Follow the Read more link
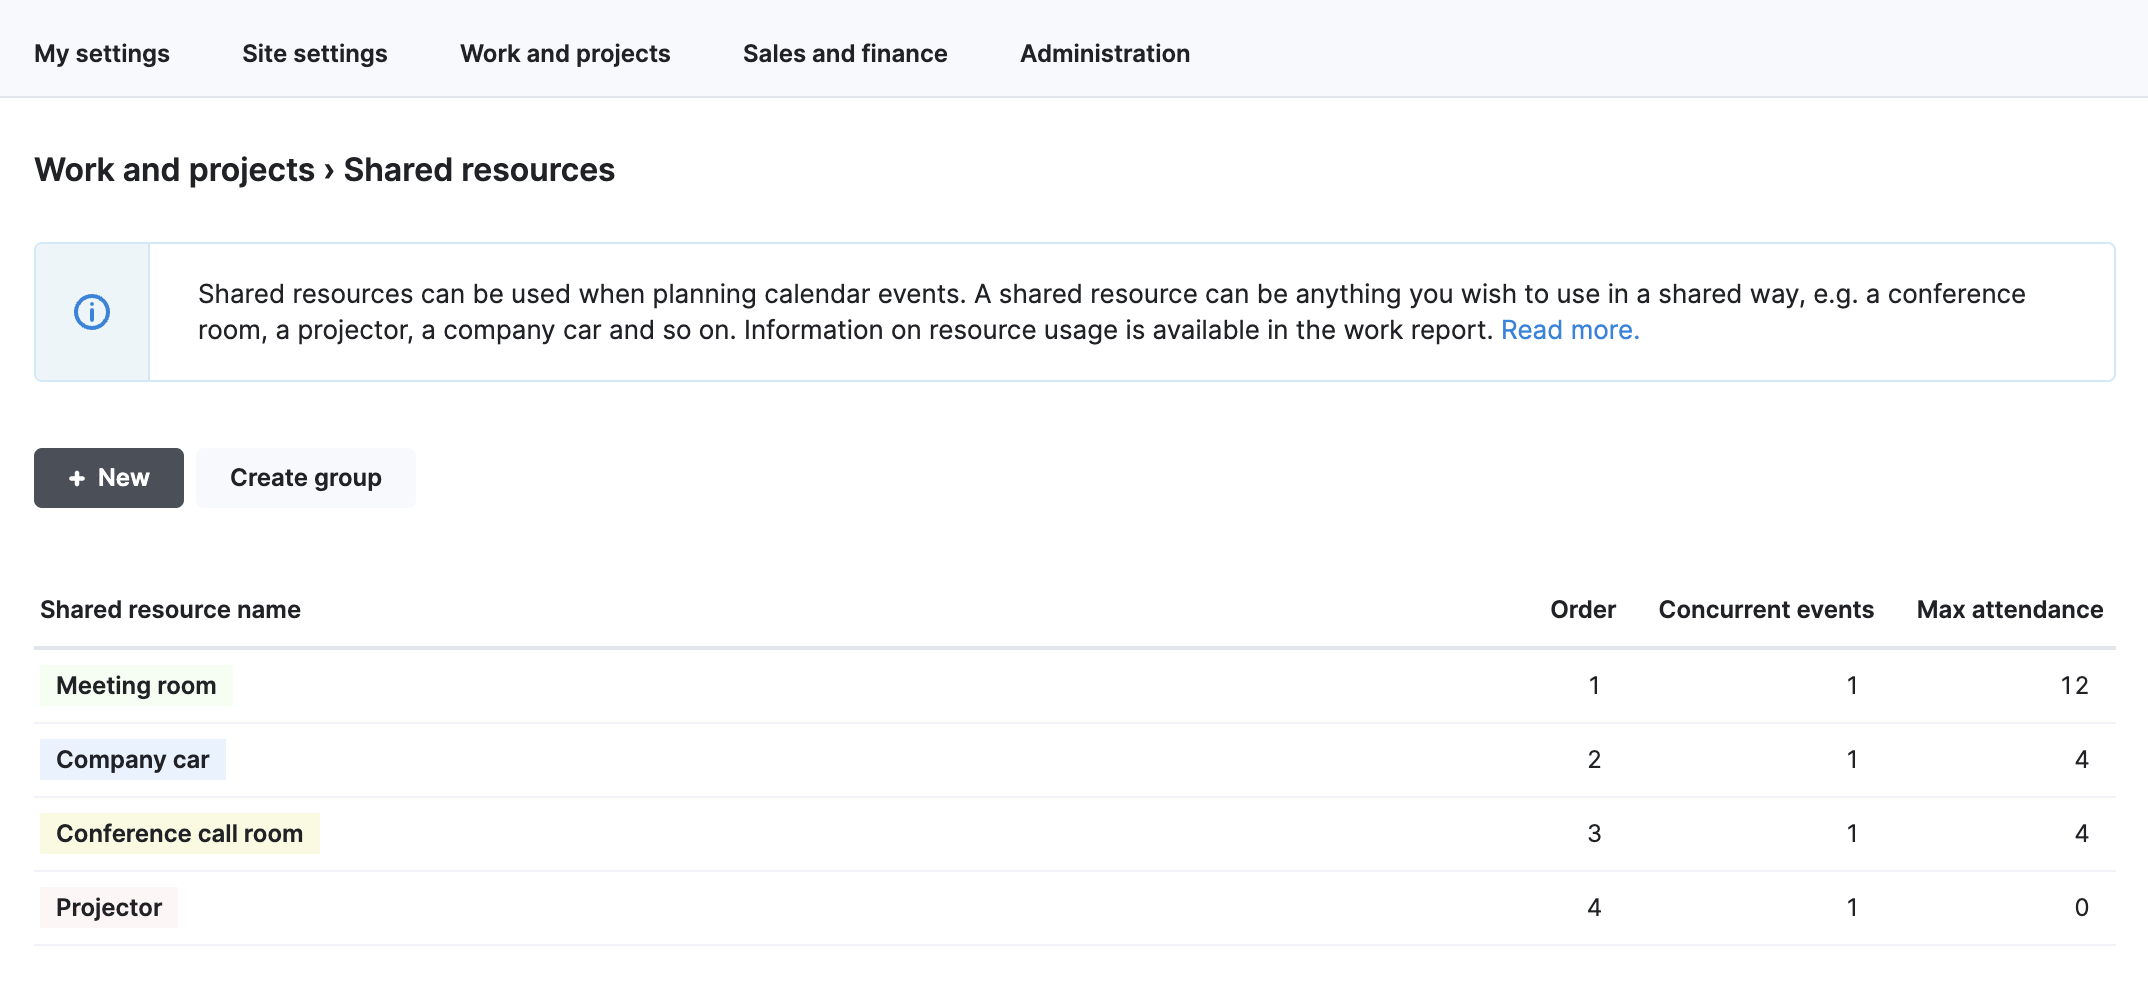 point(1570,330)
